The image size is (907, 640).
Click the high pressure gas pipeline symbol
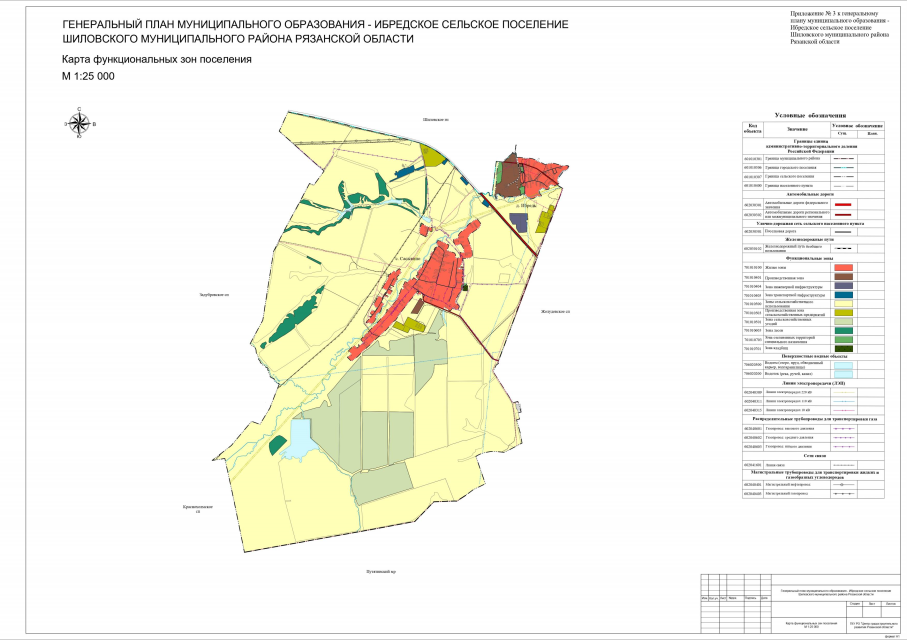pos(842,427)
